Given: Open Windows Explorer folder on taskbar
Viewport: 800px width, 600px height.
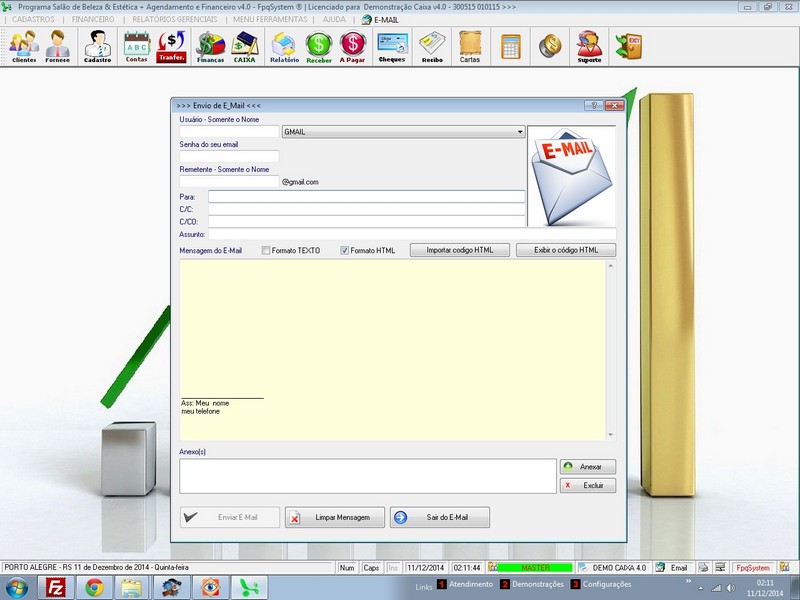Looking at the screenshot, I should 132,588.
